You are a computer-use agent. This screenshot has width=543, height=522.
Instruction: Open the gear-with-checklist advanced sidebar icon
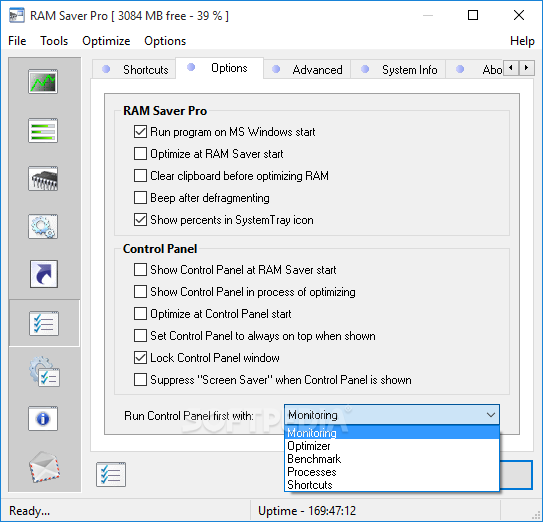point(44,372)
